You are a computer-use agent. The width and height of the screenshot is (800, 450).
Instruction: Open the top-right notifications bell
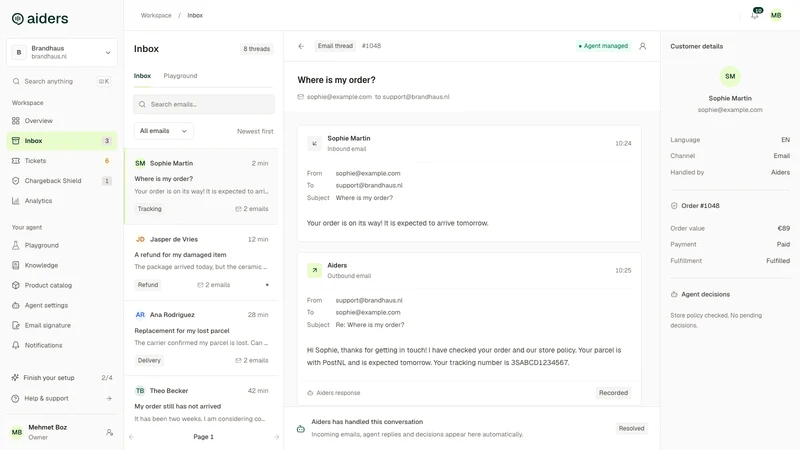pos(755,15)
